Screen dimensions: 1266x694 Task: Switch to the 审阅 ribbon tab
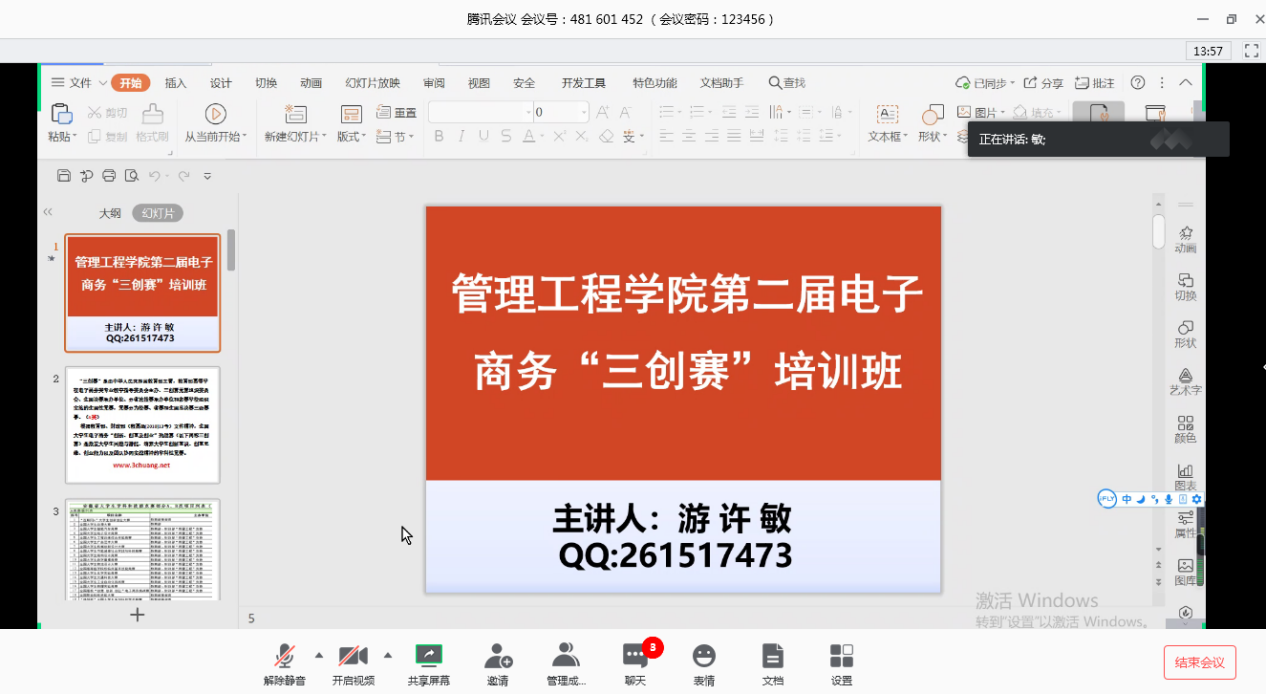pos(434,83)
